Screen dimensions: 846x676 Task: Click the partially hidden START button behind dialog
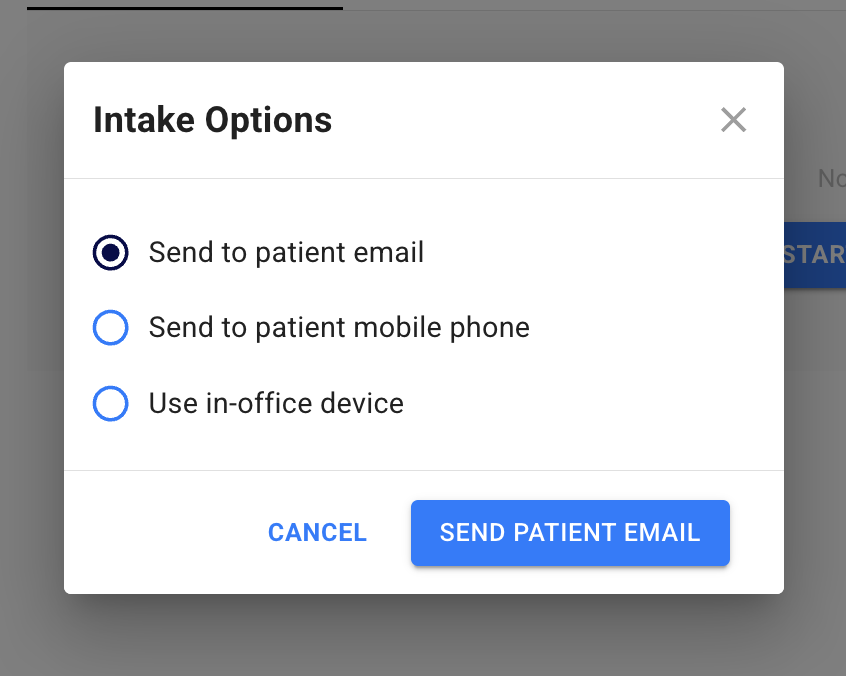(x=815, y=254)
